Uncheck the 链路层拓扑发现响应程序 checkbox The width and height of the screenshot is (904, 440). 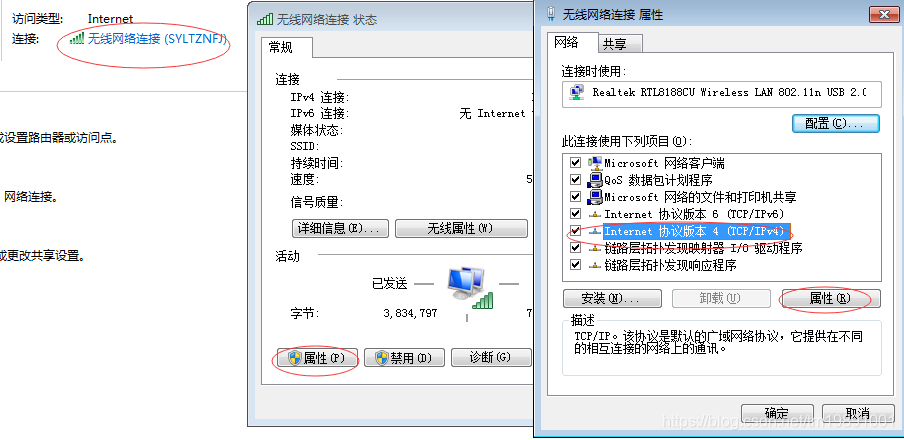tap(575, 265)
